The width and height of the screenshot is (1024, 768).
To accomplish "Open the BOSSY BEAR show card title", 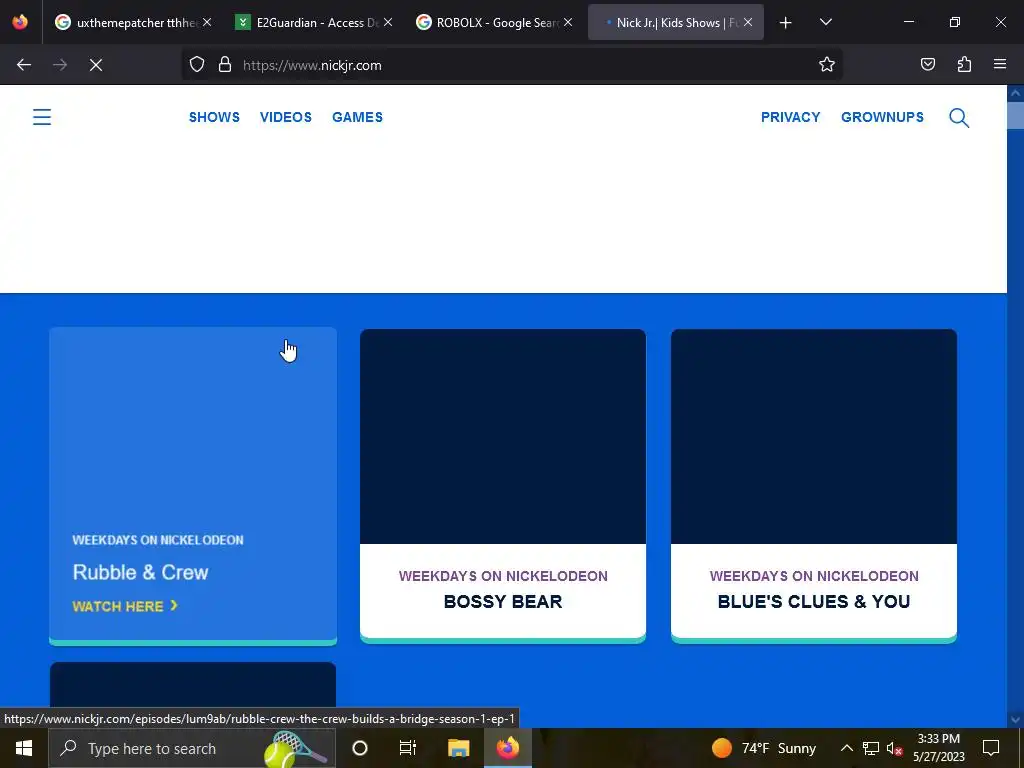I will pos(503,601).
